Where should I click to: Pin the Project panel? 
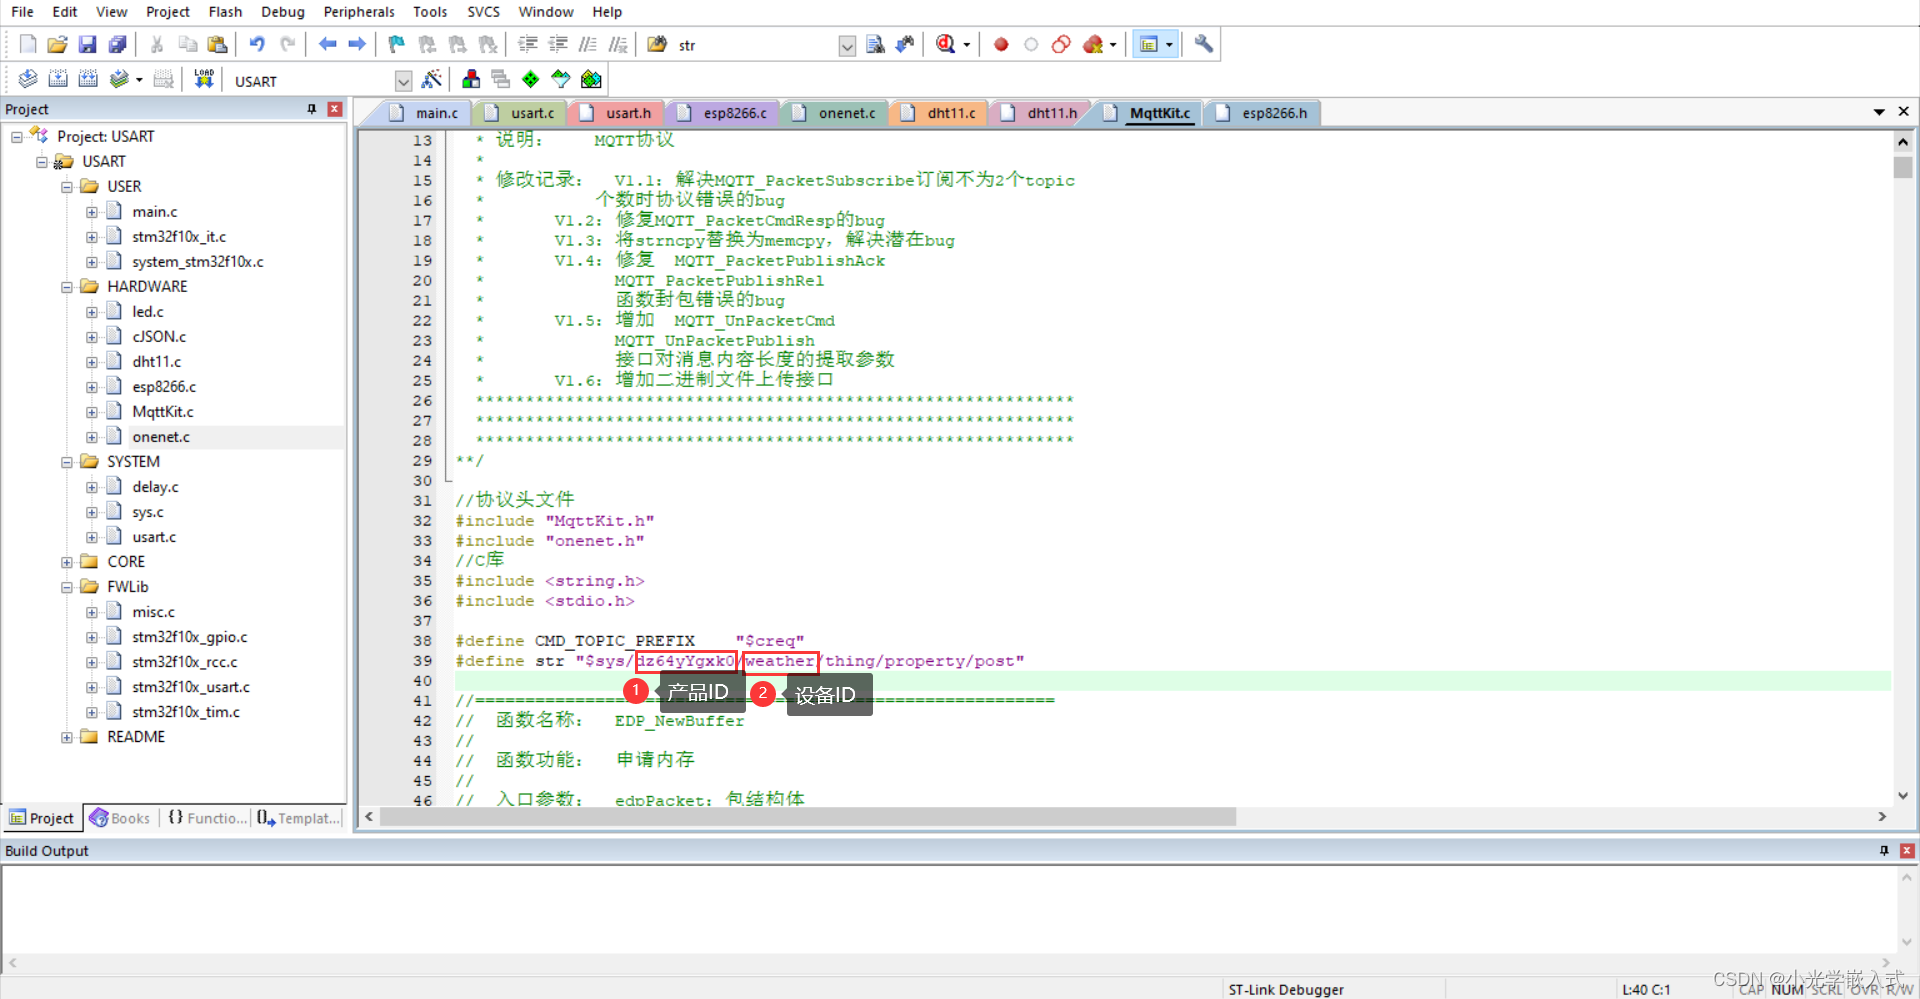coord(312,109)
